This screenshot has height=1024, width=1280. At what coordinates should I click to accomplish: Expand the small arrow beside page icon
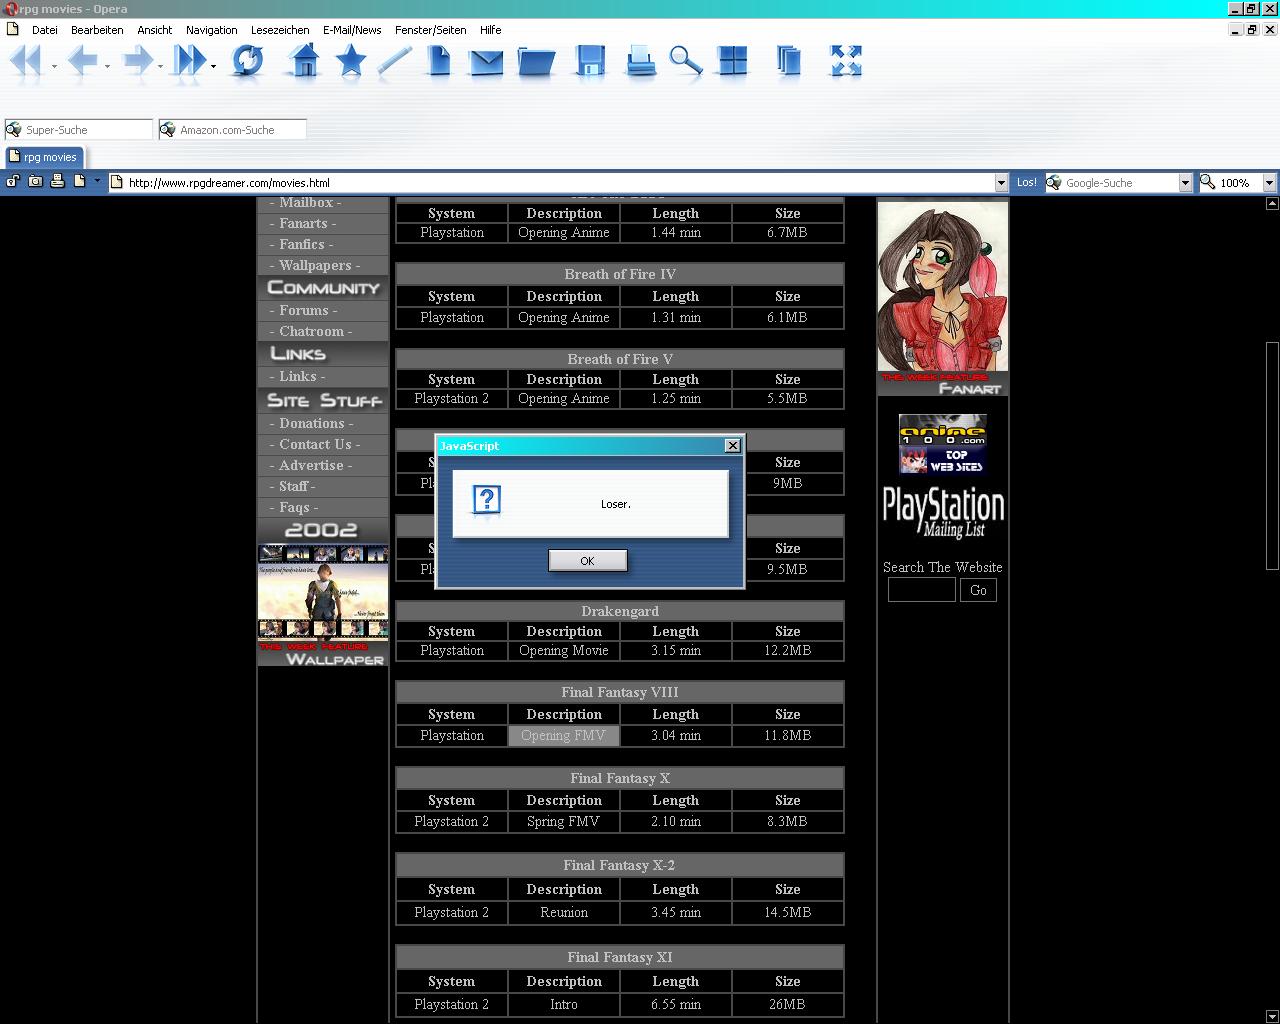point(97,182)
